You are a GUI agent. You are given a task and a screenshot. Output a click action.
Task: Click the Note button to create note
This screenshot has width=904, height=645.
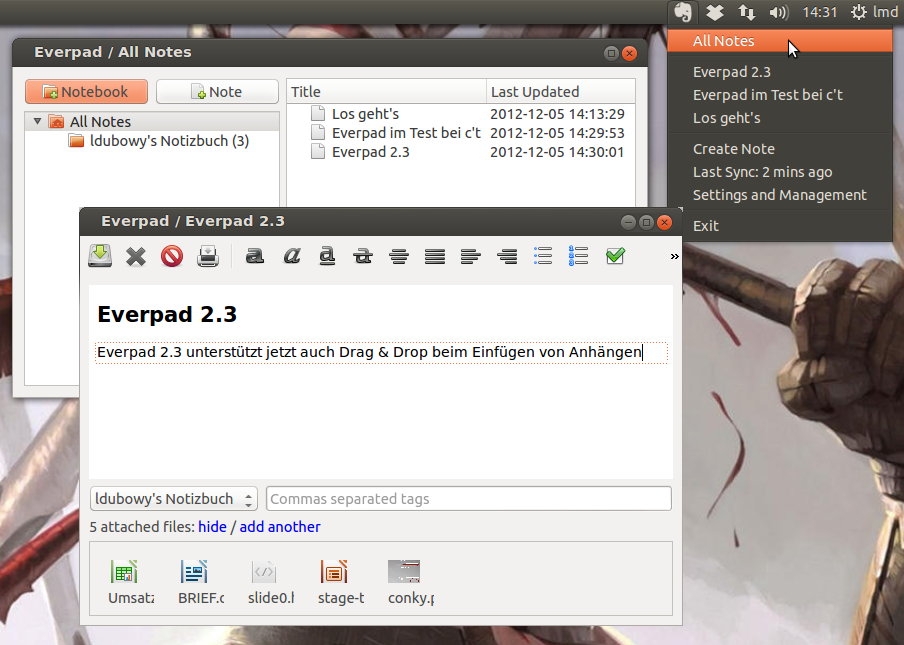(217, 92)
